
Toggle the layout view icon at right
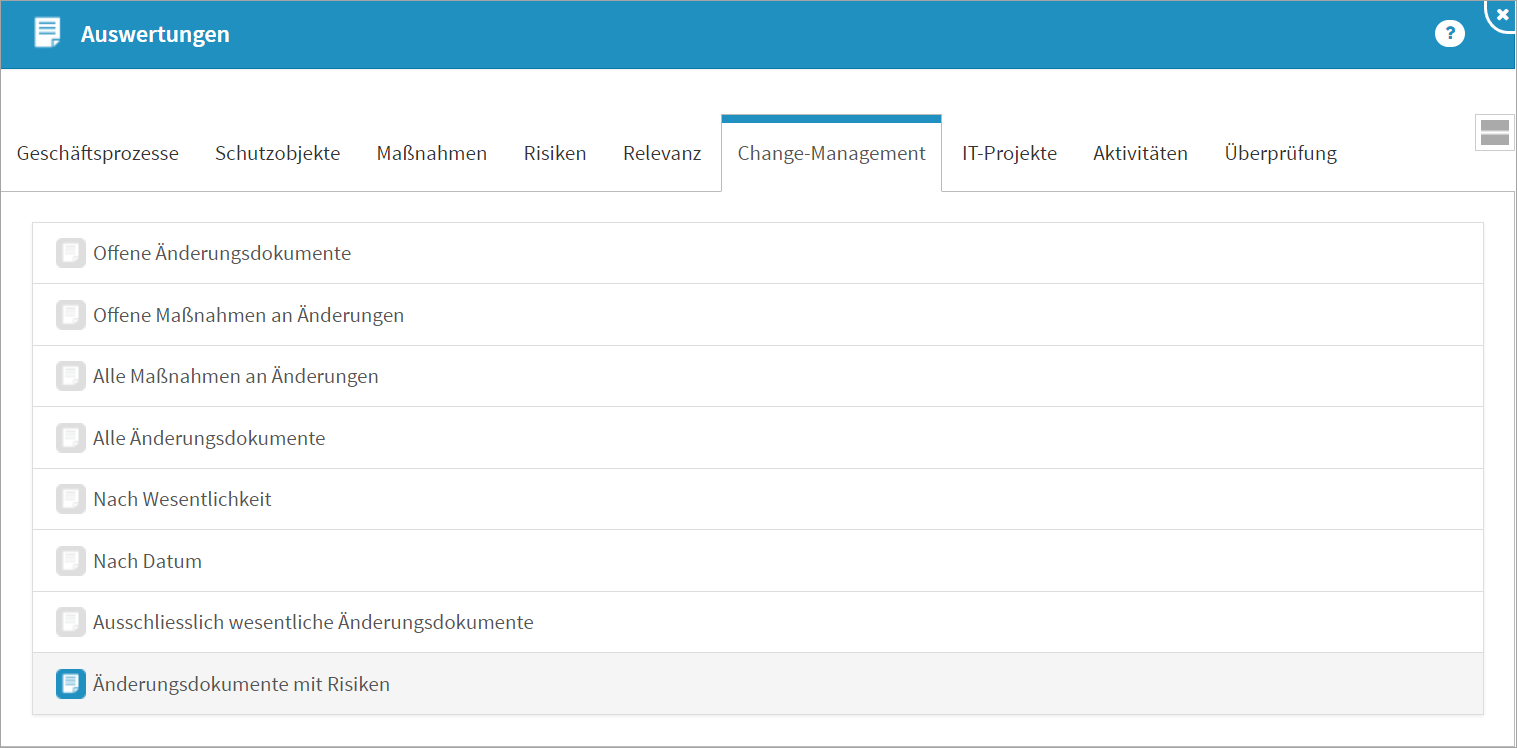click(1494, 132)
